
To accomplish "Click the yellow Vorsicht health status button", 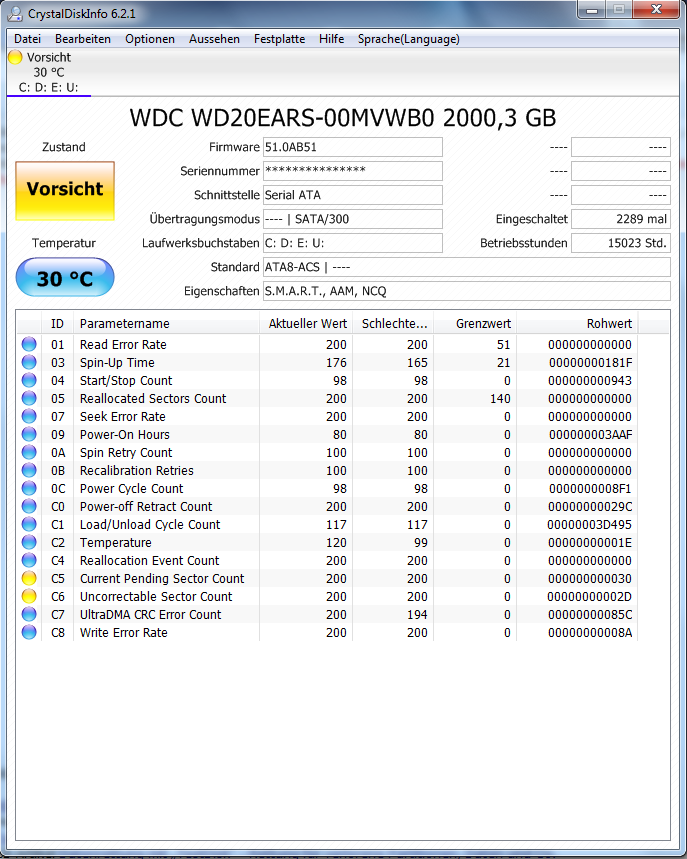I will (65, 191).
